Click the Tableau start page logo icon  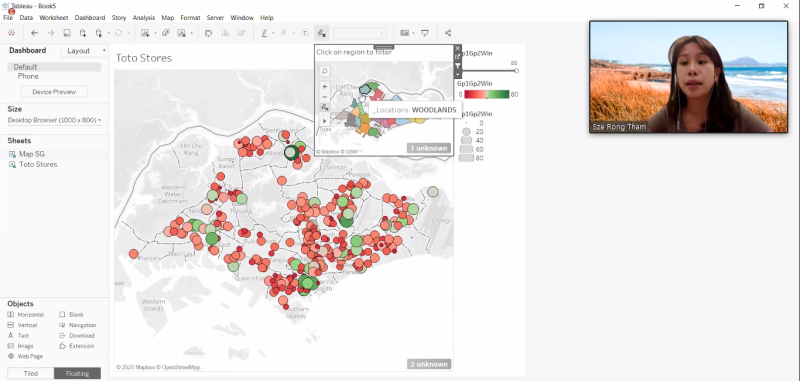coord(11,33)
